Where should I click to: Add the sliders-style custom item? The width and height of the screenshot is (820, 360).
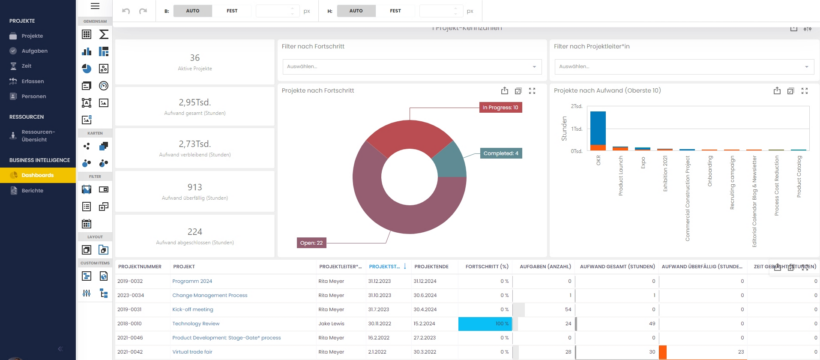pyautogui.click(x=87, y=293)
